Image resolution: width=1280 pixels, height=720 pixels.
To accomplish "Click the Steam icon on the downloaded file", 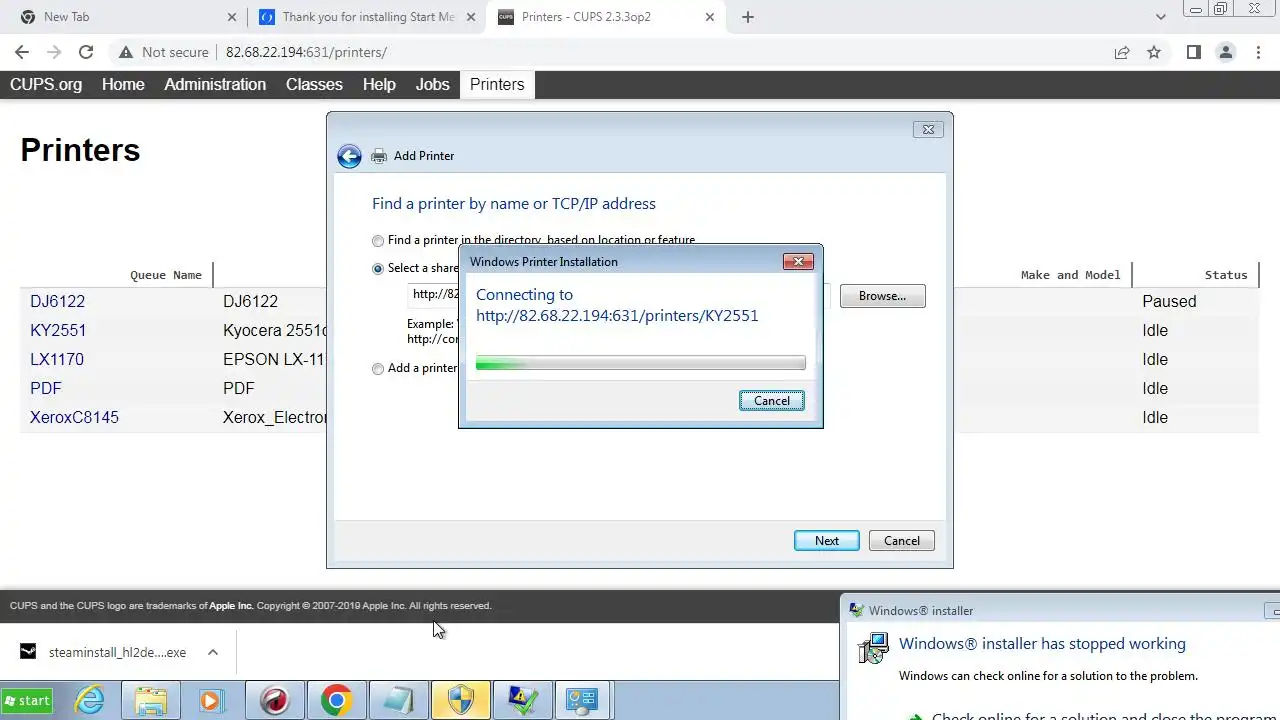I will tap(29, 652).
